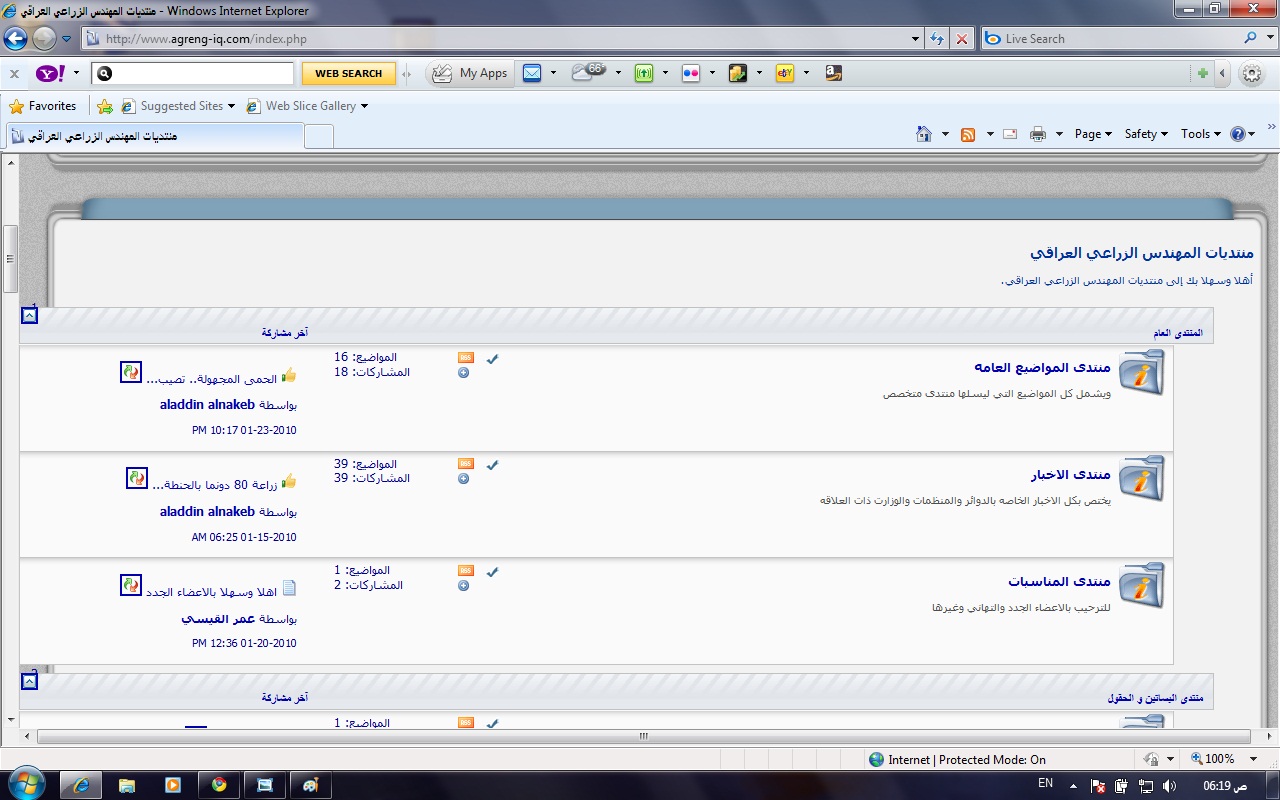Open Google Chrome from the taskbar

click(219, 785)
